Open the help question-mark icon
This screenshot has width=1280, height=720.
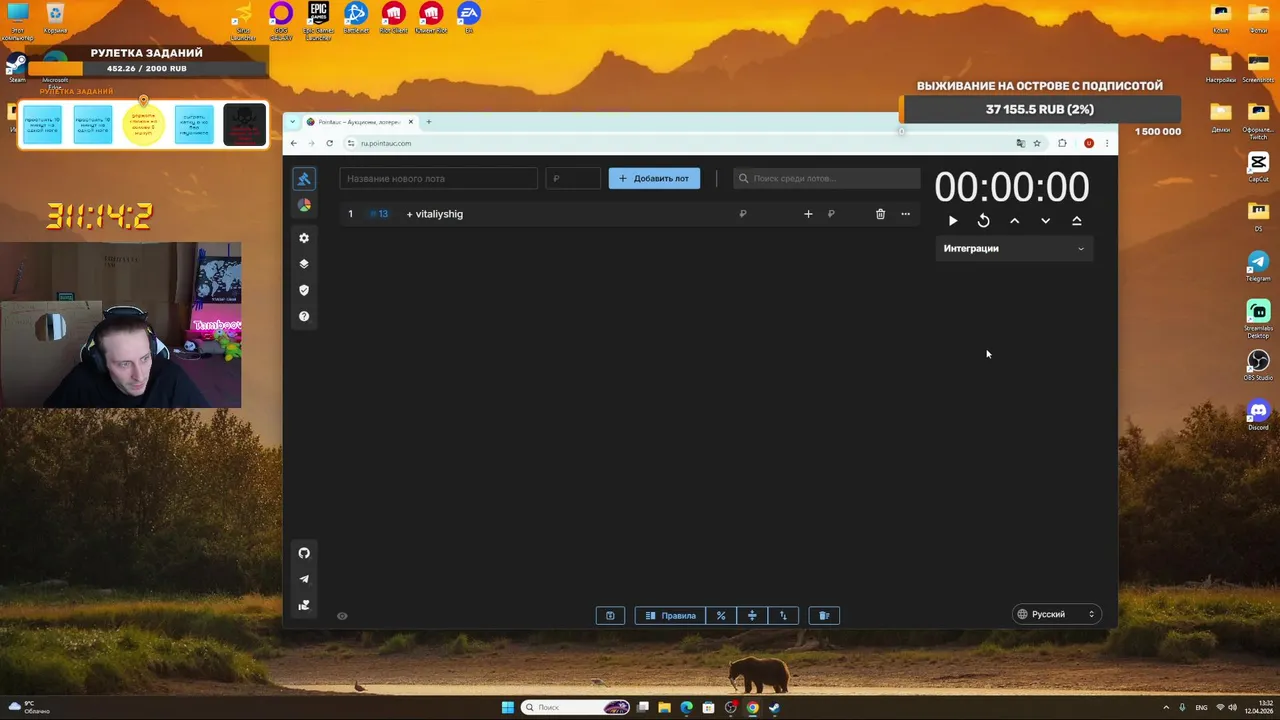click(304, 316)
